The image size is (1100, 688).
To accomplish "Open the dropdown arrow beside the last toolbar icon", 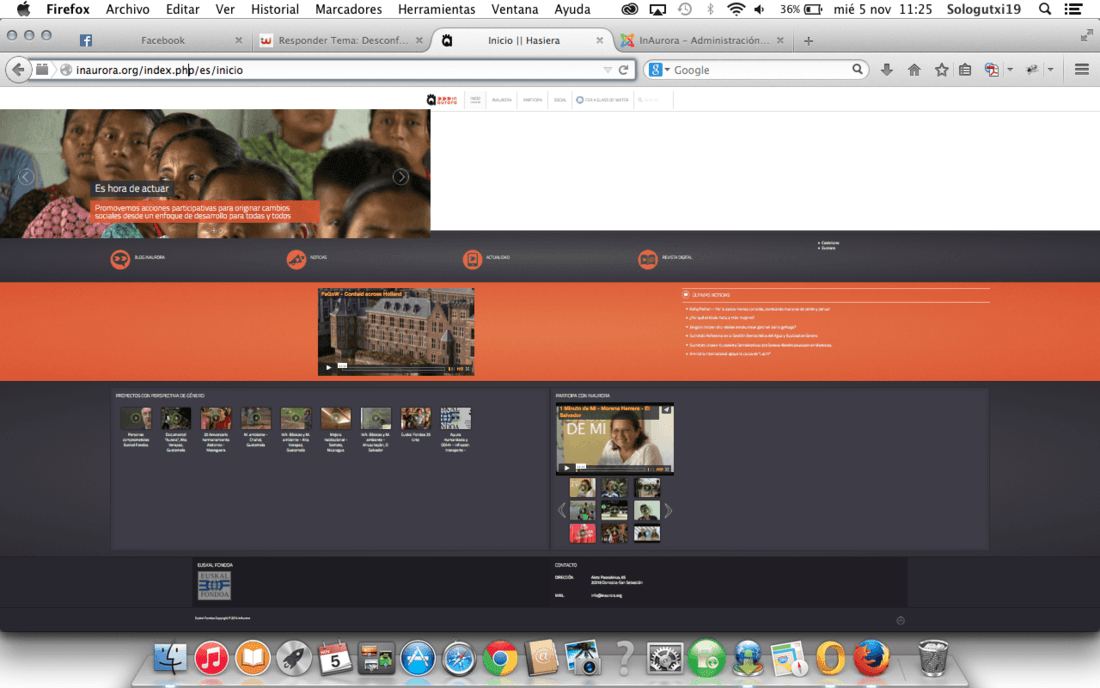I will [x=1051, y=69].
